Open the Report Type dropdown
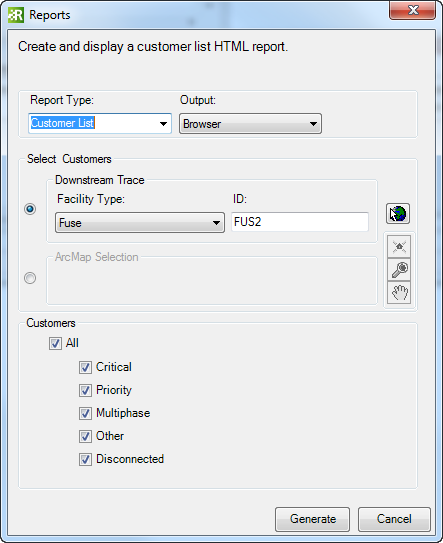 (100, 123)
